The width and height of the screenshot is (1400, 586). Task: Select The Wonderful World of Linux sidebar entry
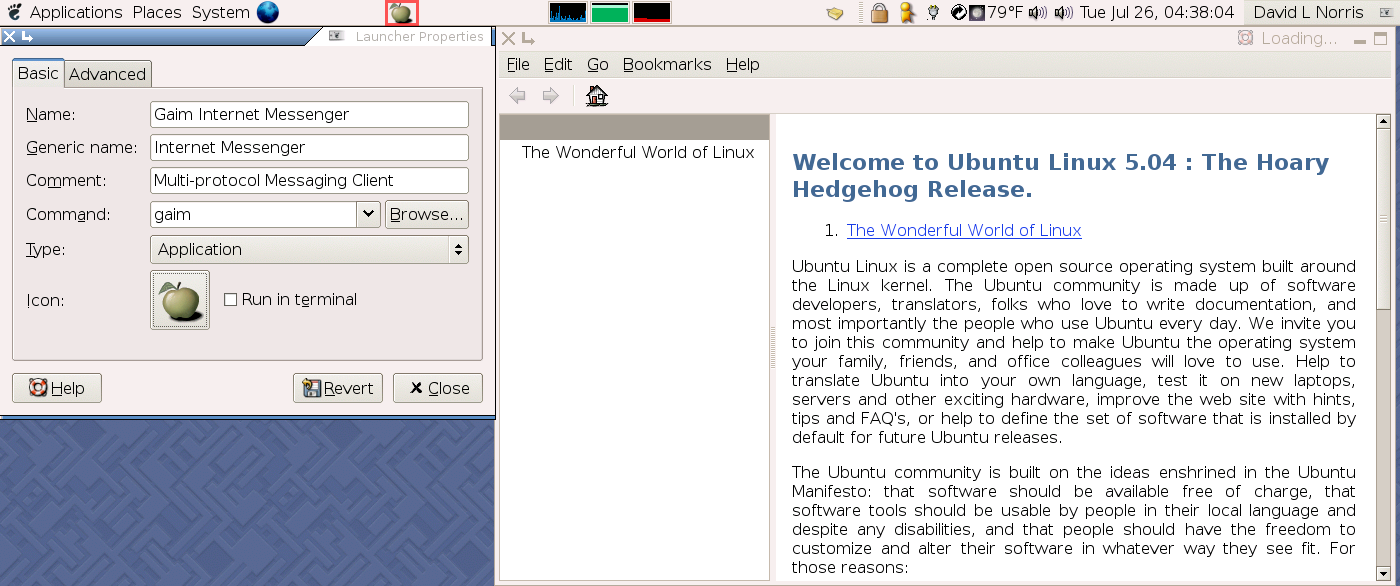pyautogui.click(x=638, y=152)
